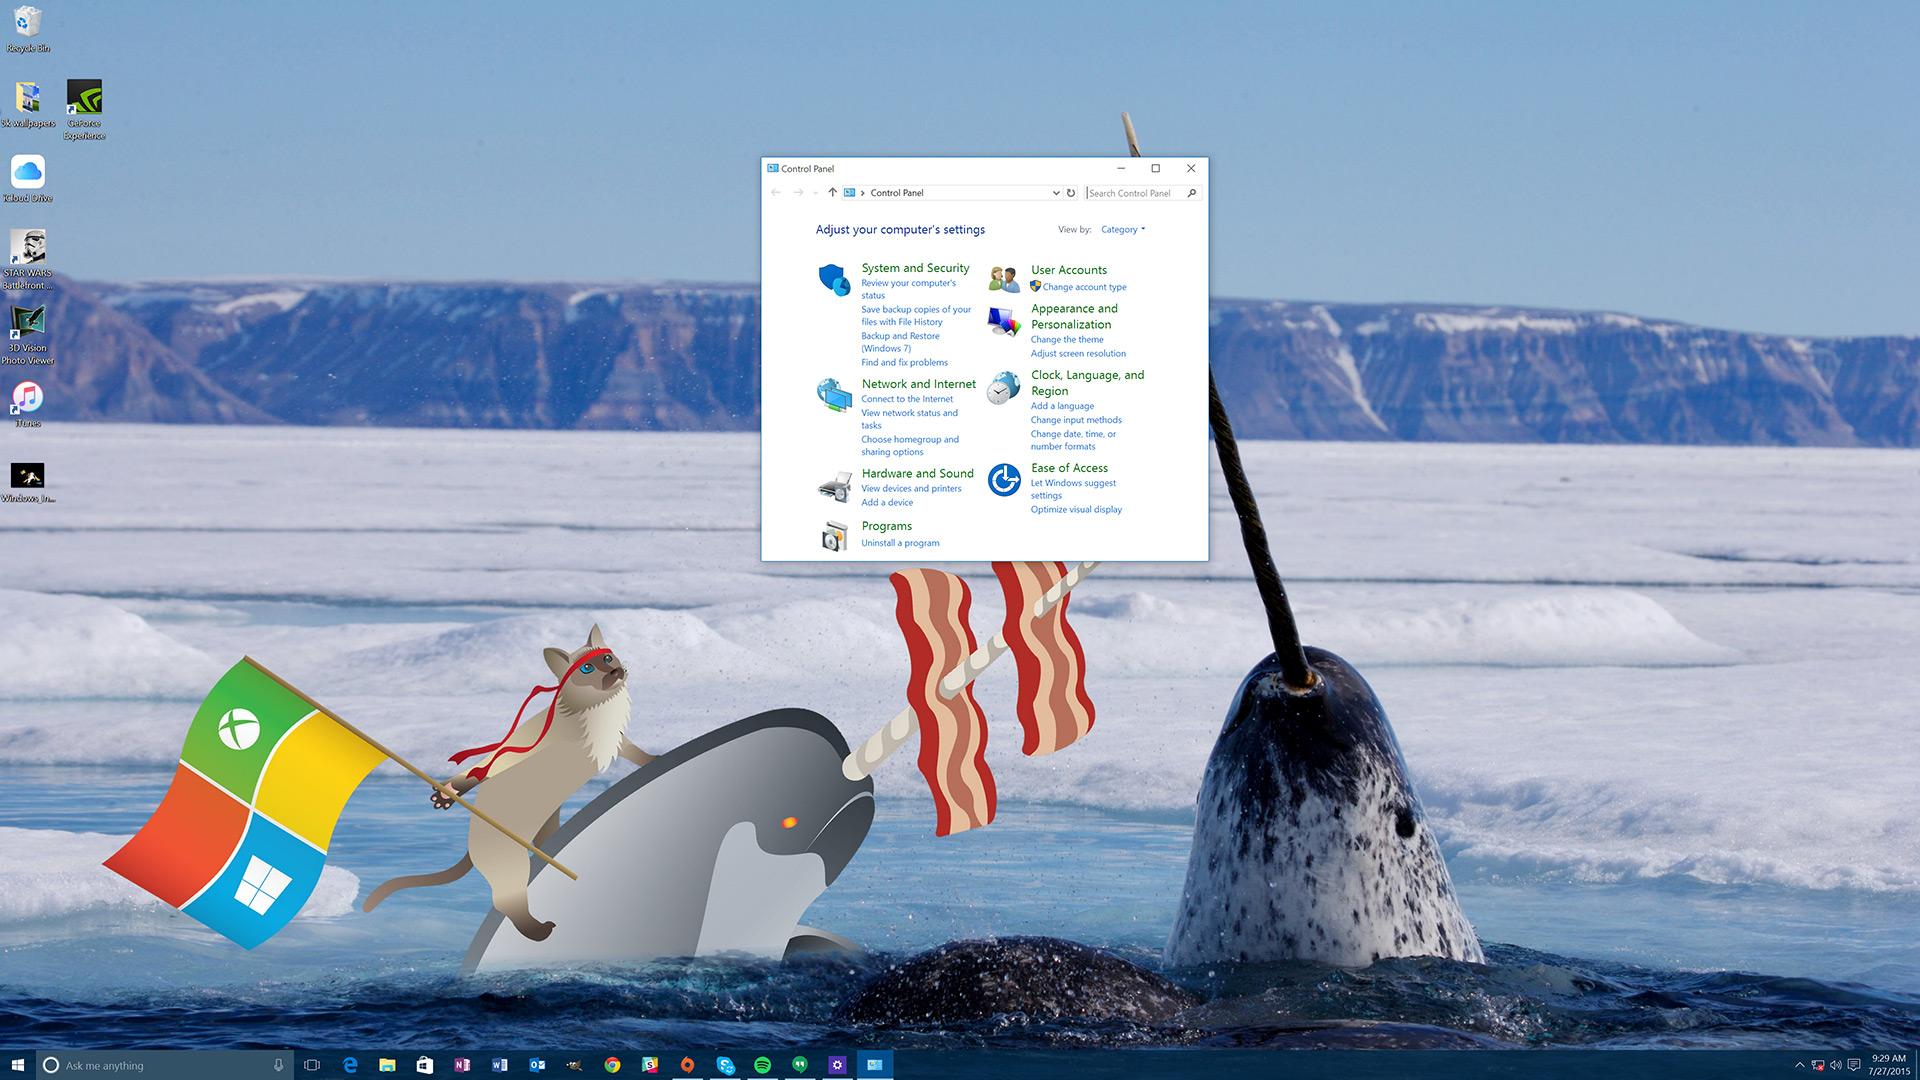
Task: Click the Network and Internet icon
Action: 833,393
